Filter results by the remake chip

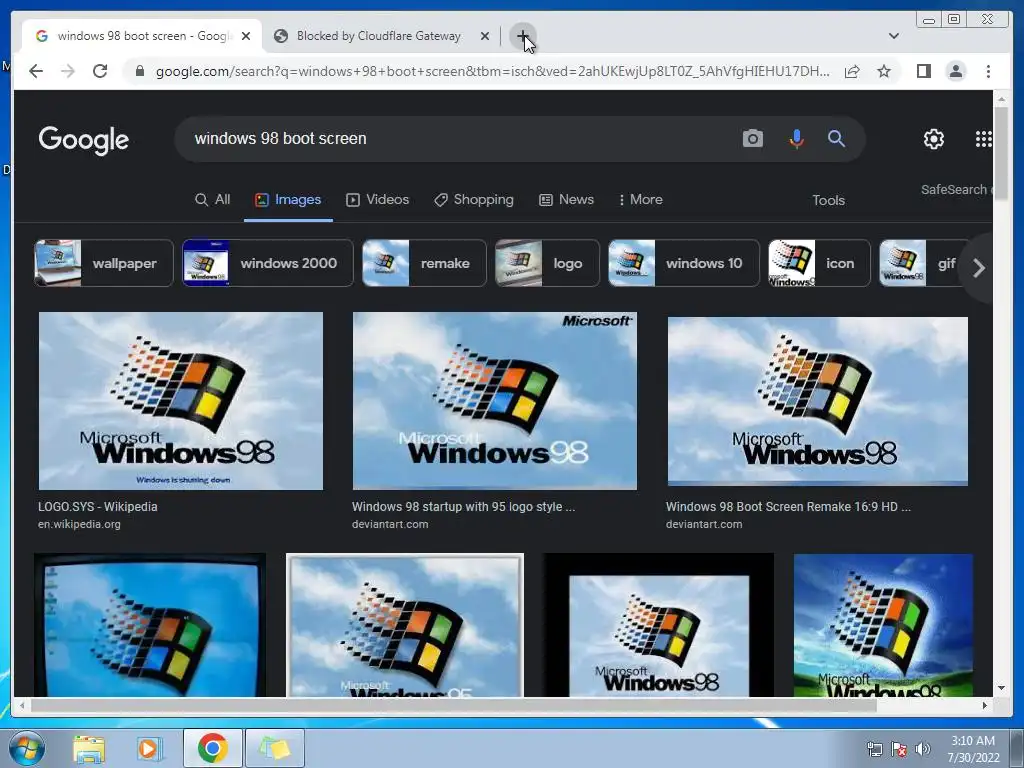pos(424,263)
